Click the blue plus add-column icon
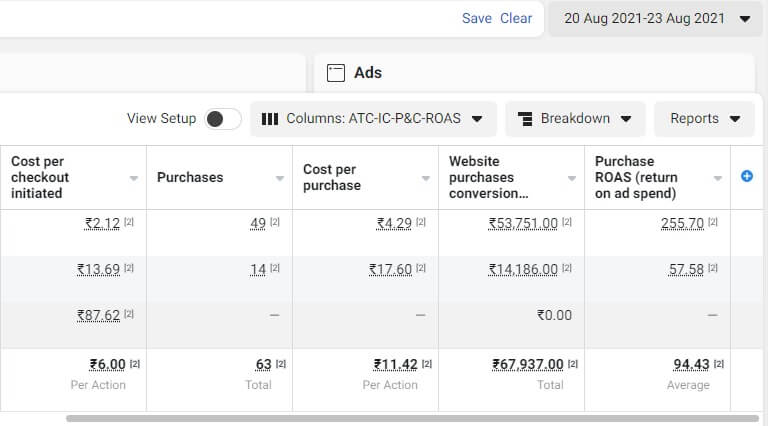 [x=746, y=176]
